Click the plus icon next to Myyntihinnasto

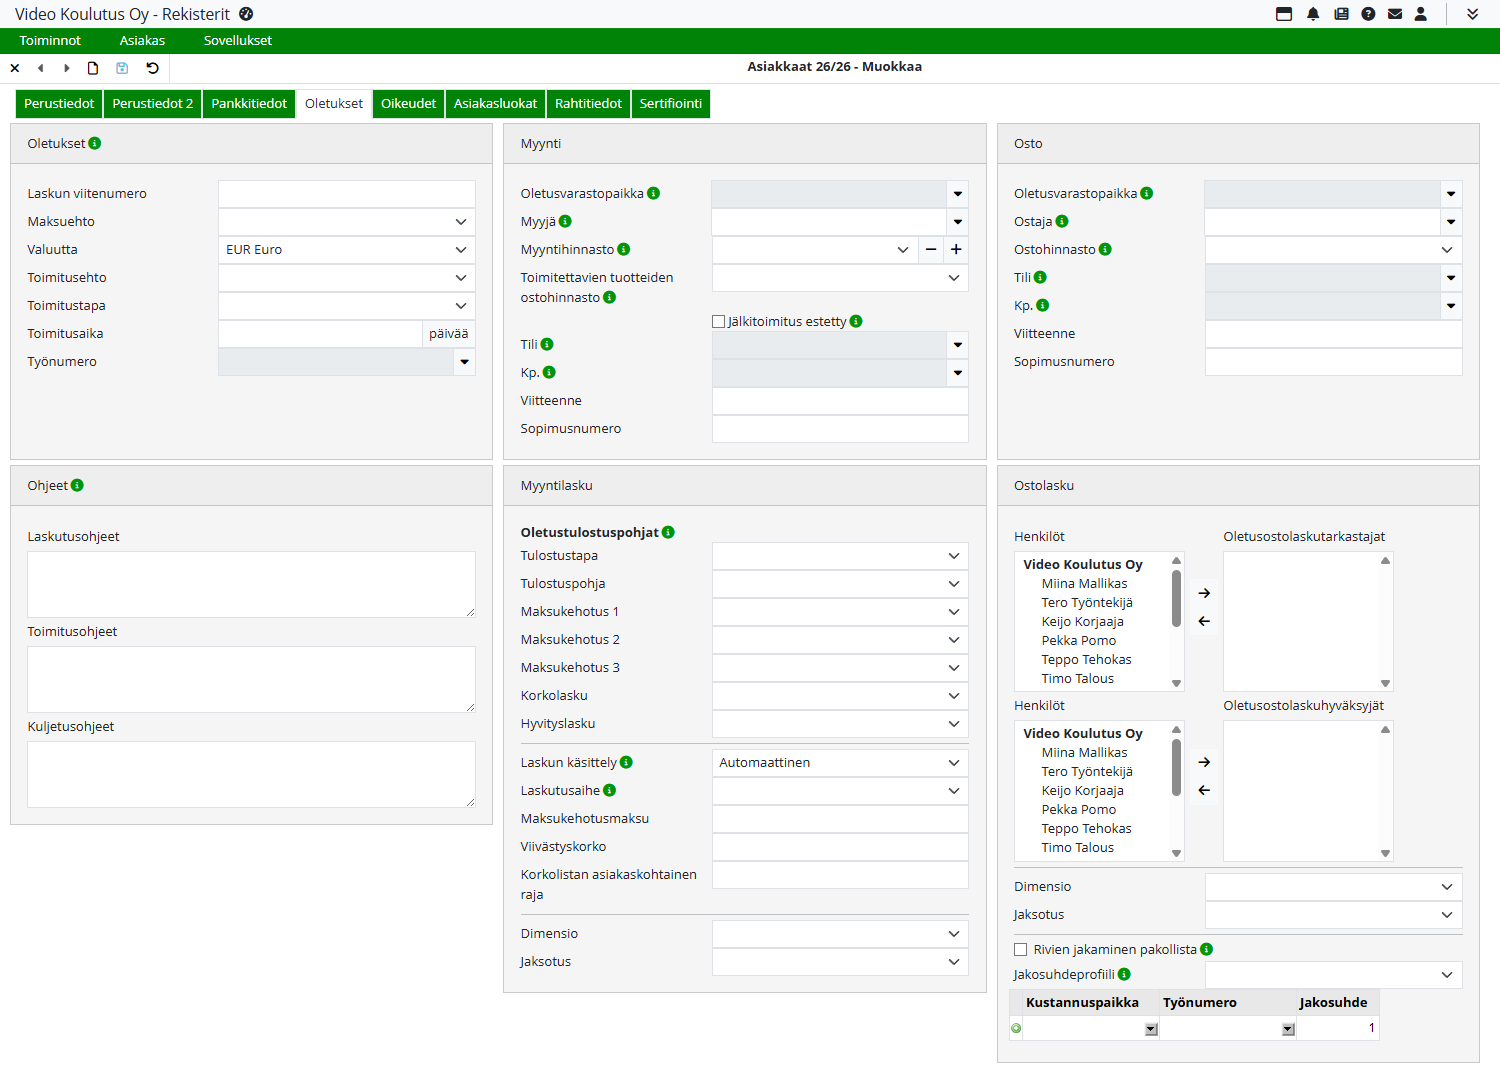[x=956, y=250]
